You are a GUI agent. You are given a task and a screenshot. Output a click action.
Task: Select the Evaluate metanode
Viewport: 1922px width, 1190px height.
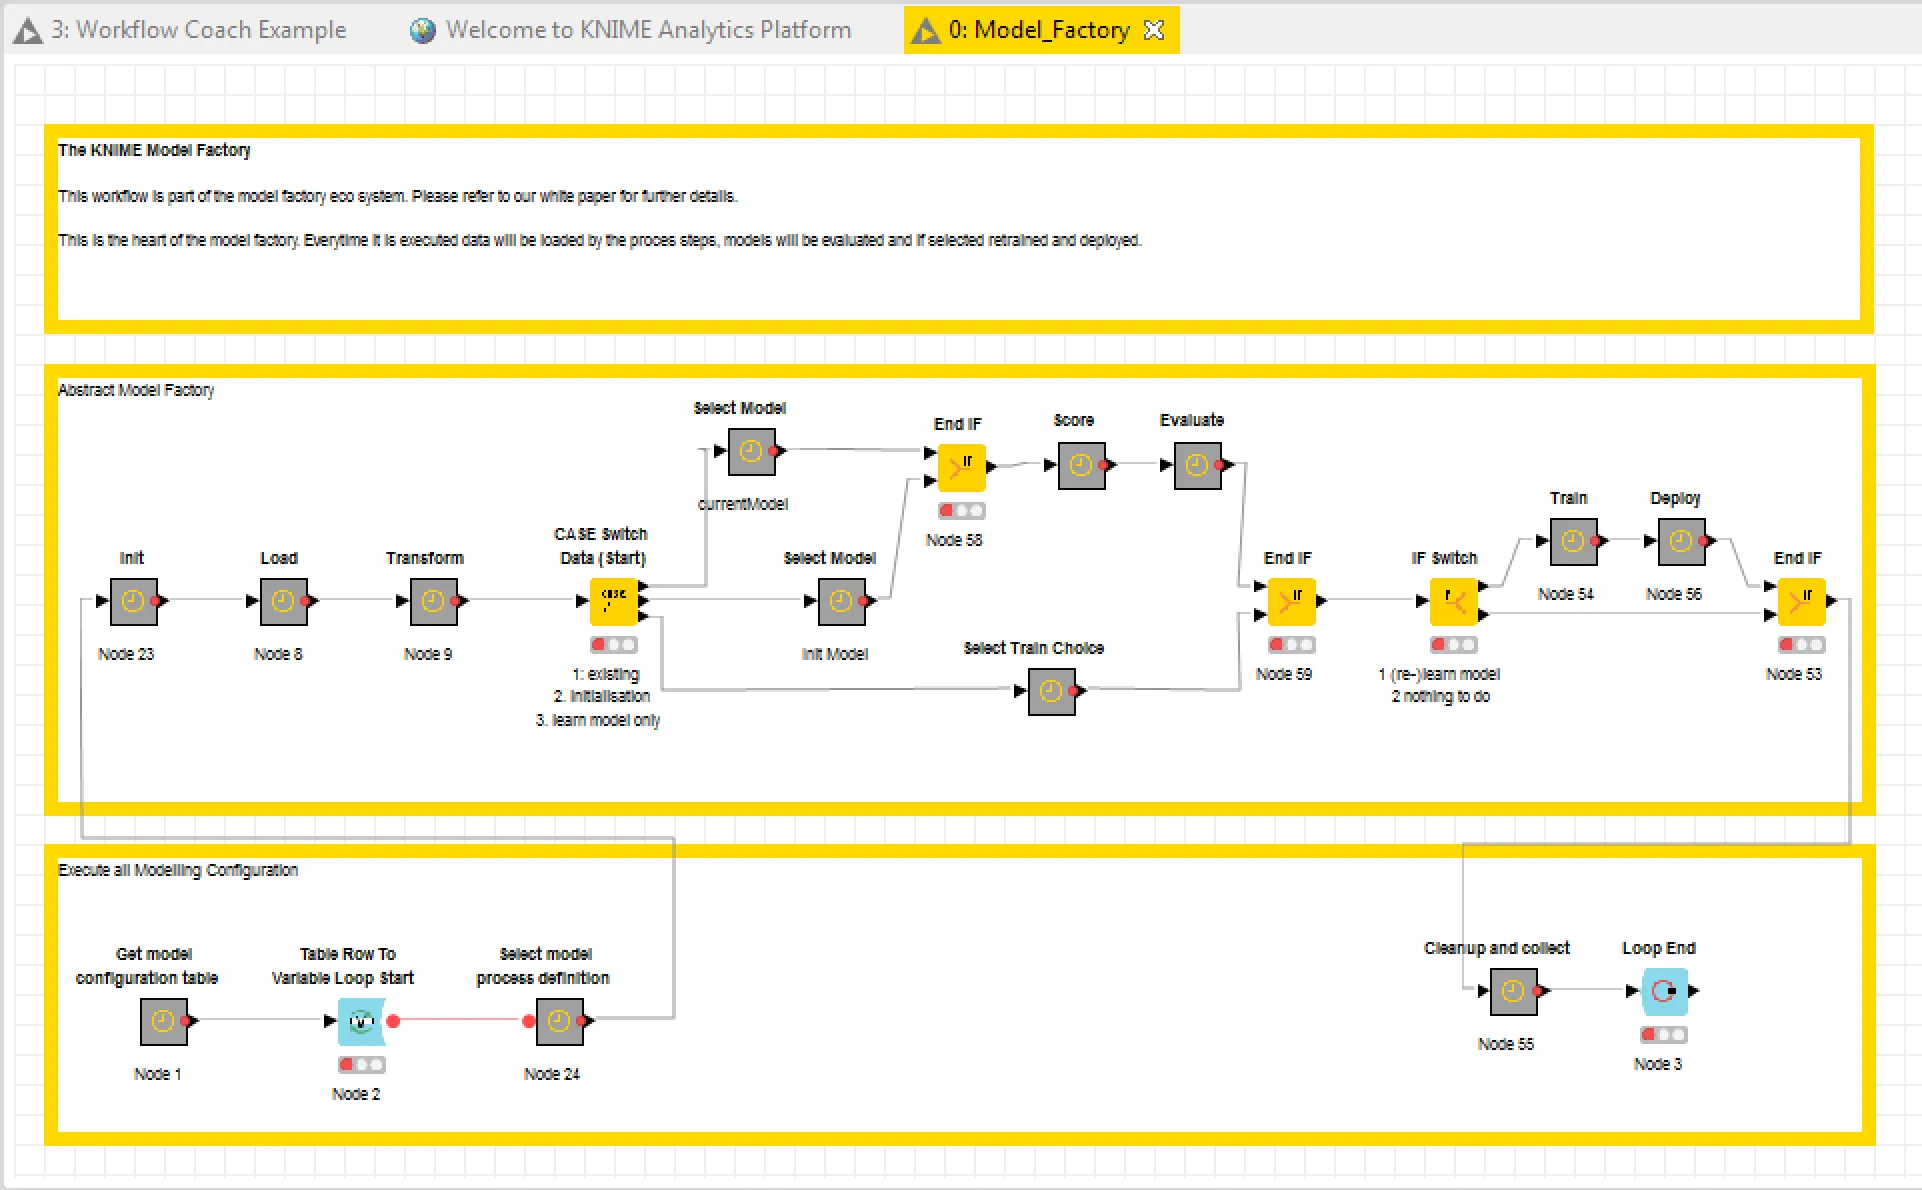1197,465
